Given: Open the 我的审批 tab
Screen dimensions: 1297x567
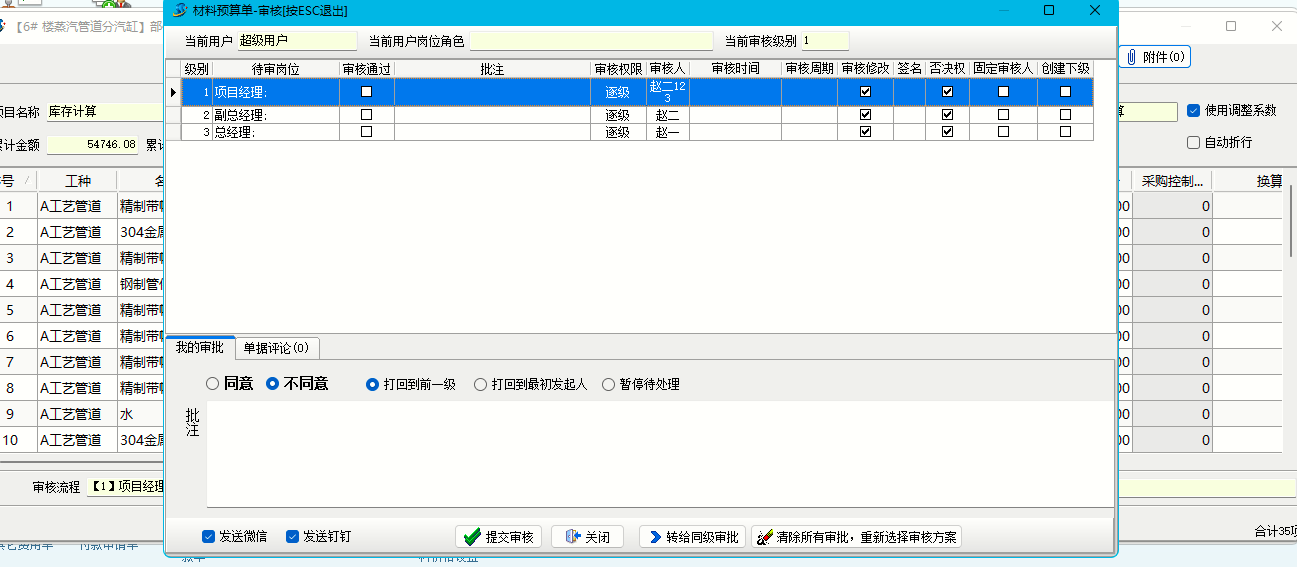Looking at the screenshot, I should pos(200,347).
